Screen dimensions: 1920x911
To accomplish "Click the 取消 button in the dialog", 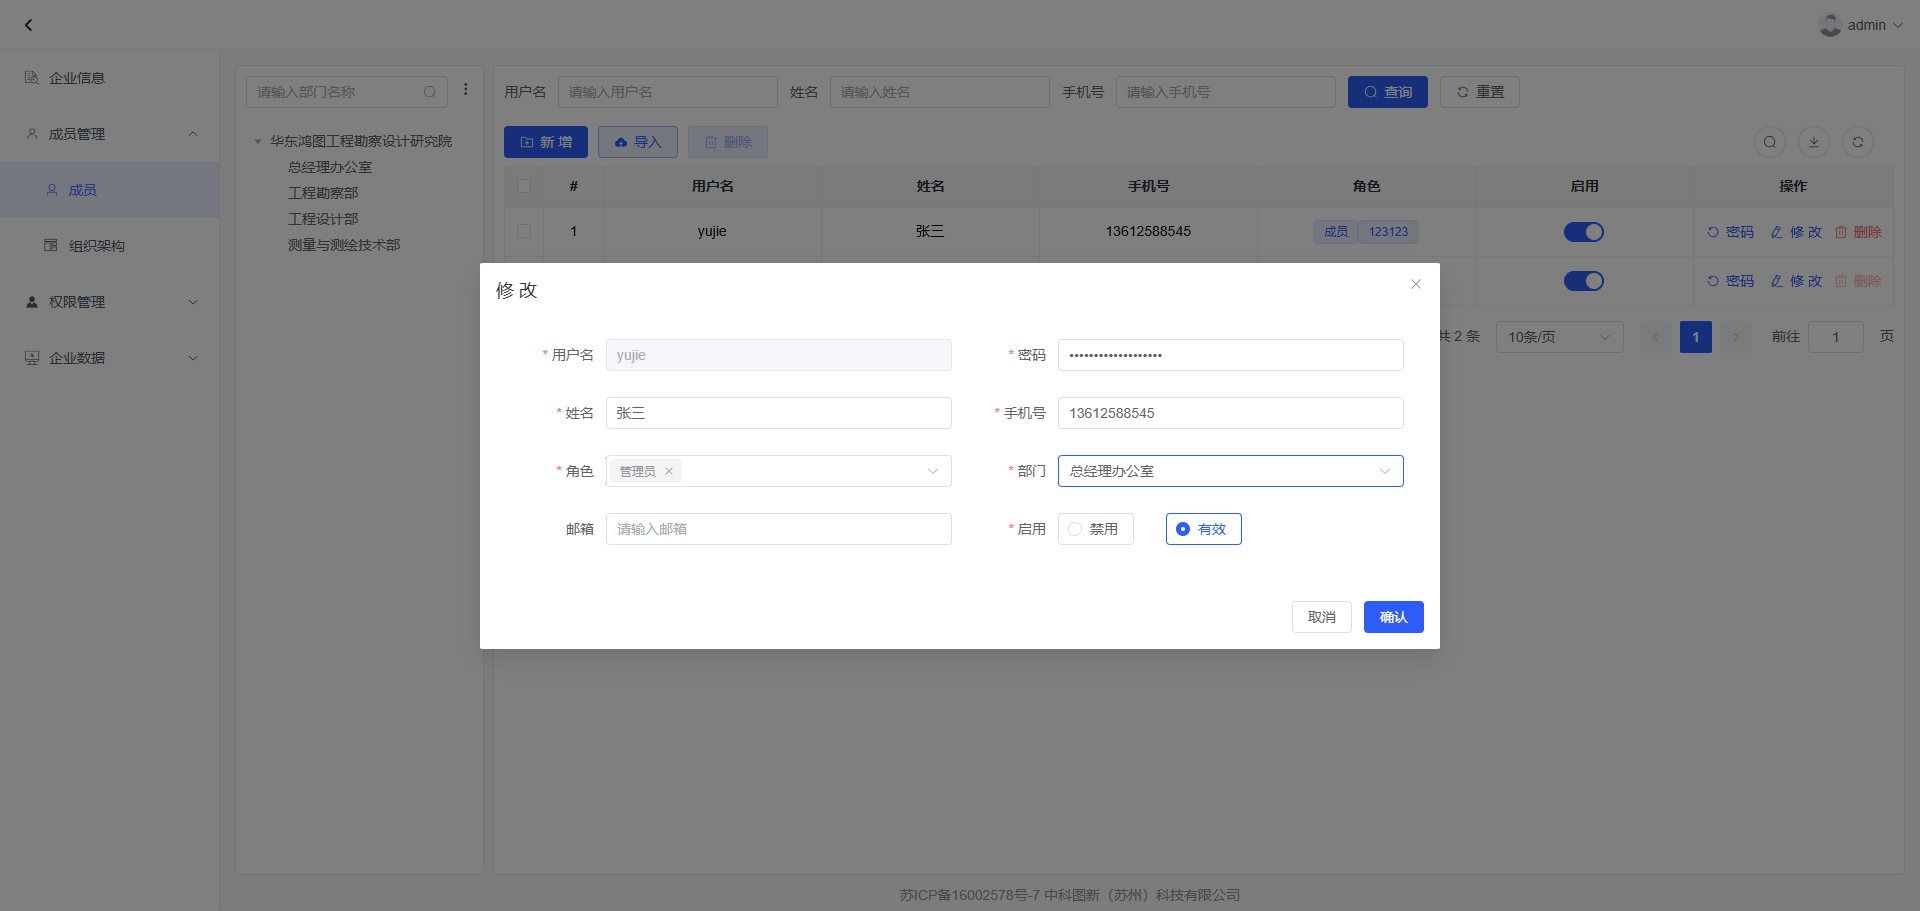I will click(1321, 617).
